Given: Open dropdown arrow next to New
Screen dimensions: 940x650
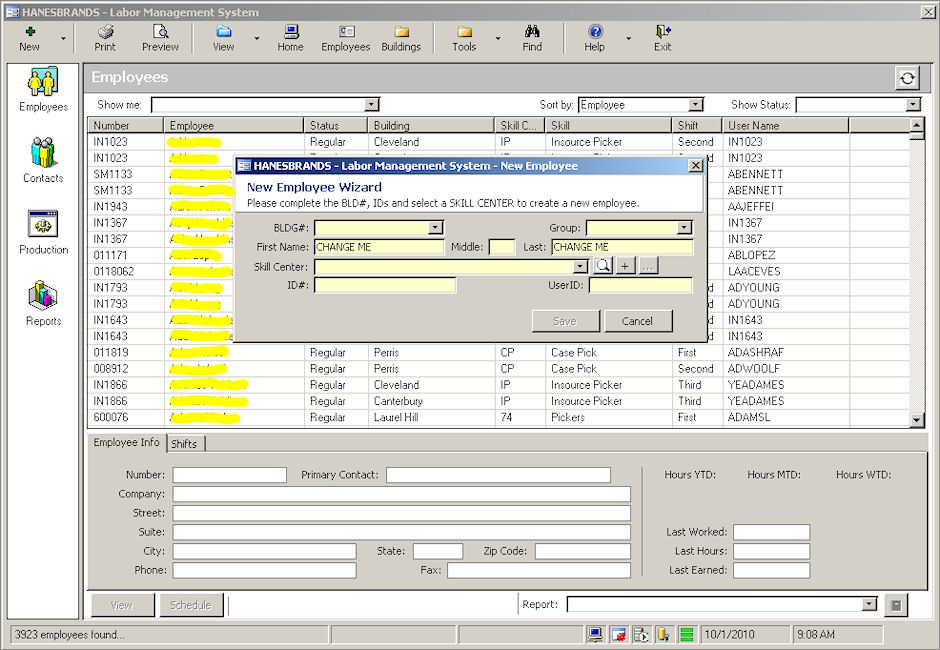Looking at the screenshot, I should pyautogui.click(x=64, y=38).
